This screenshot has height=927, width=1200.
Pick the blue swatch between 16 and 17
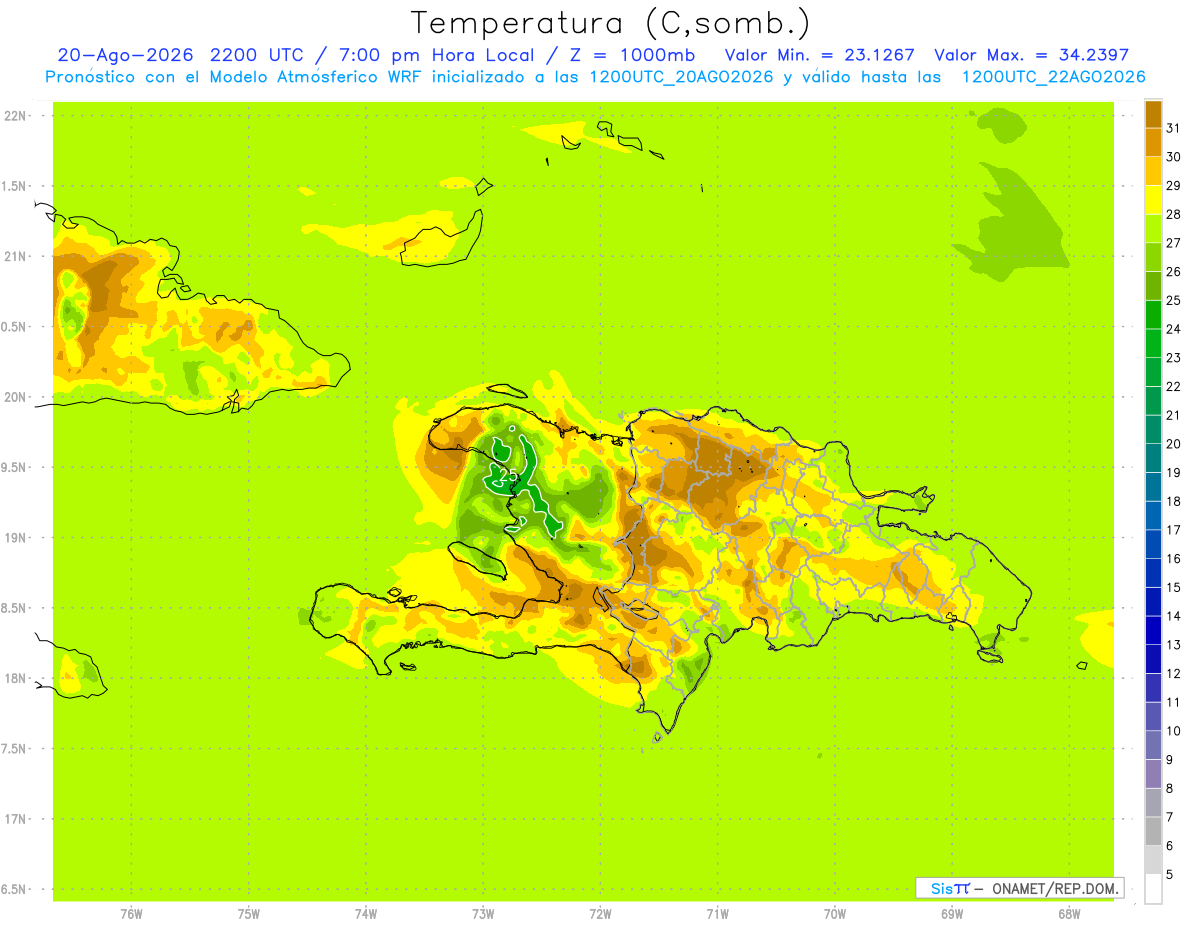click(1153, 544)
